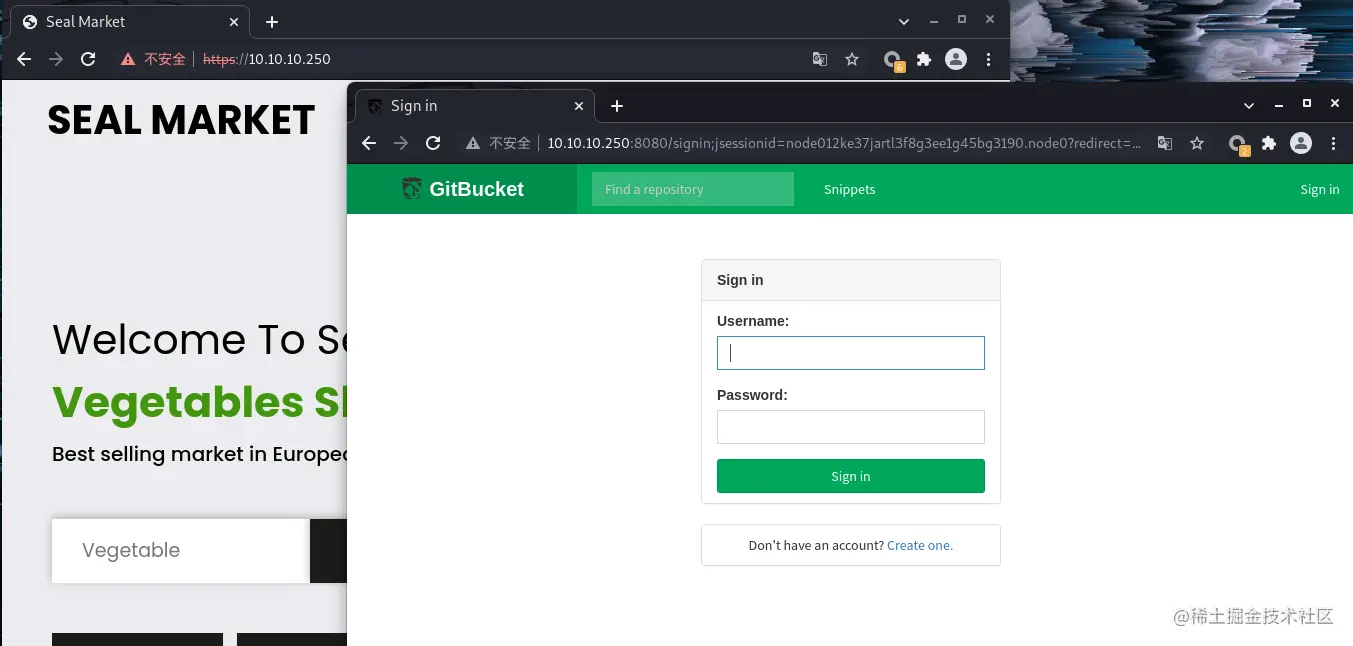
Task: Close the Seal Market tab
Action: [235, 21]
